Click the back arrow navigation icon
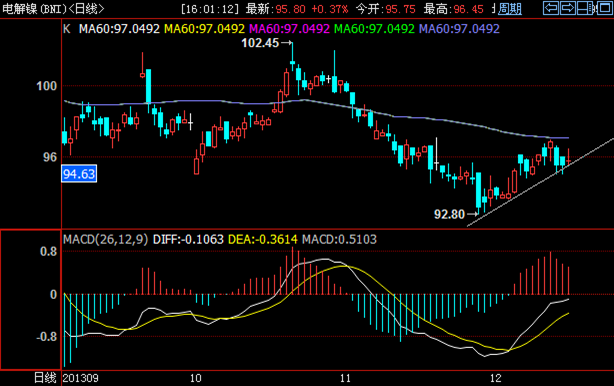Screen dimensions: 614x386 (x=551, y=8)
